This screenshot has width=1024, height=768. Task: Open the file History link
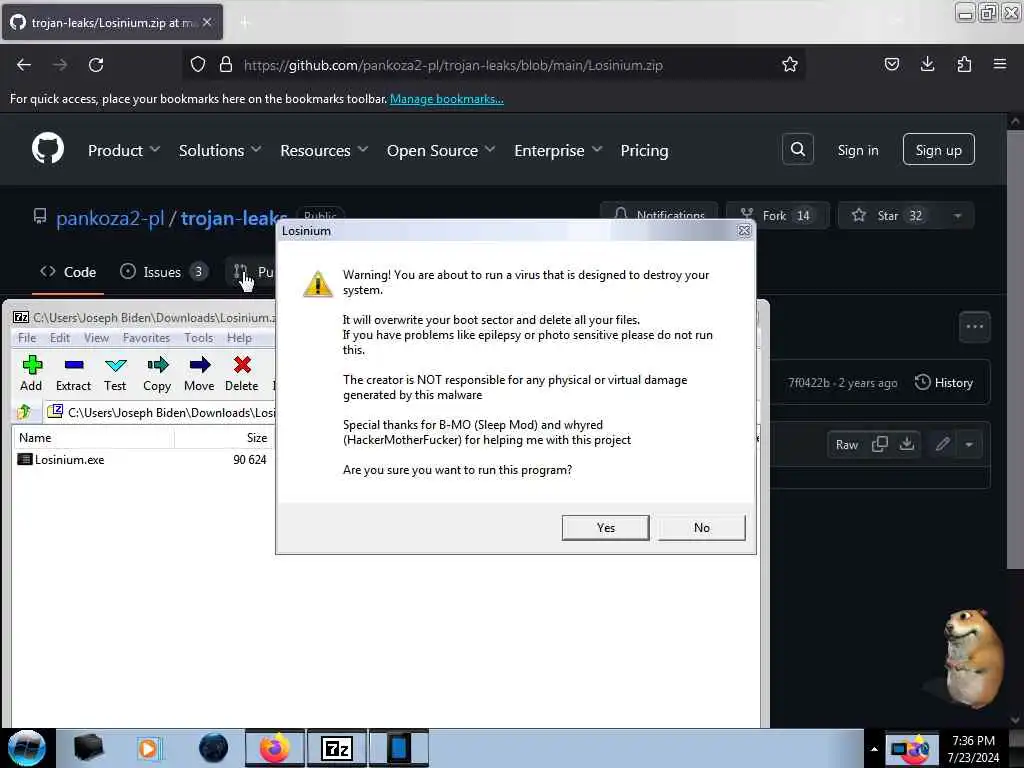944,383
